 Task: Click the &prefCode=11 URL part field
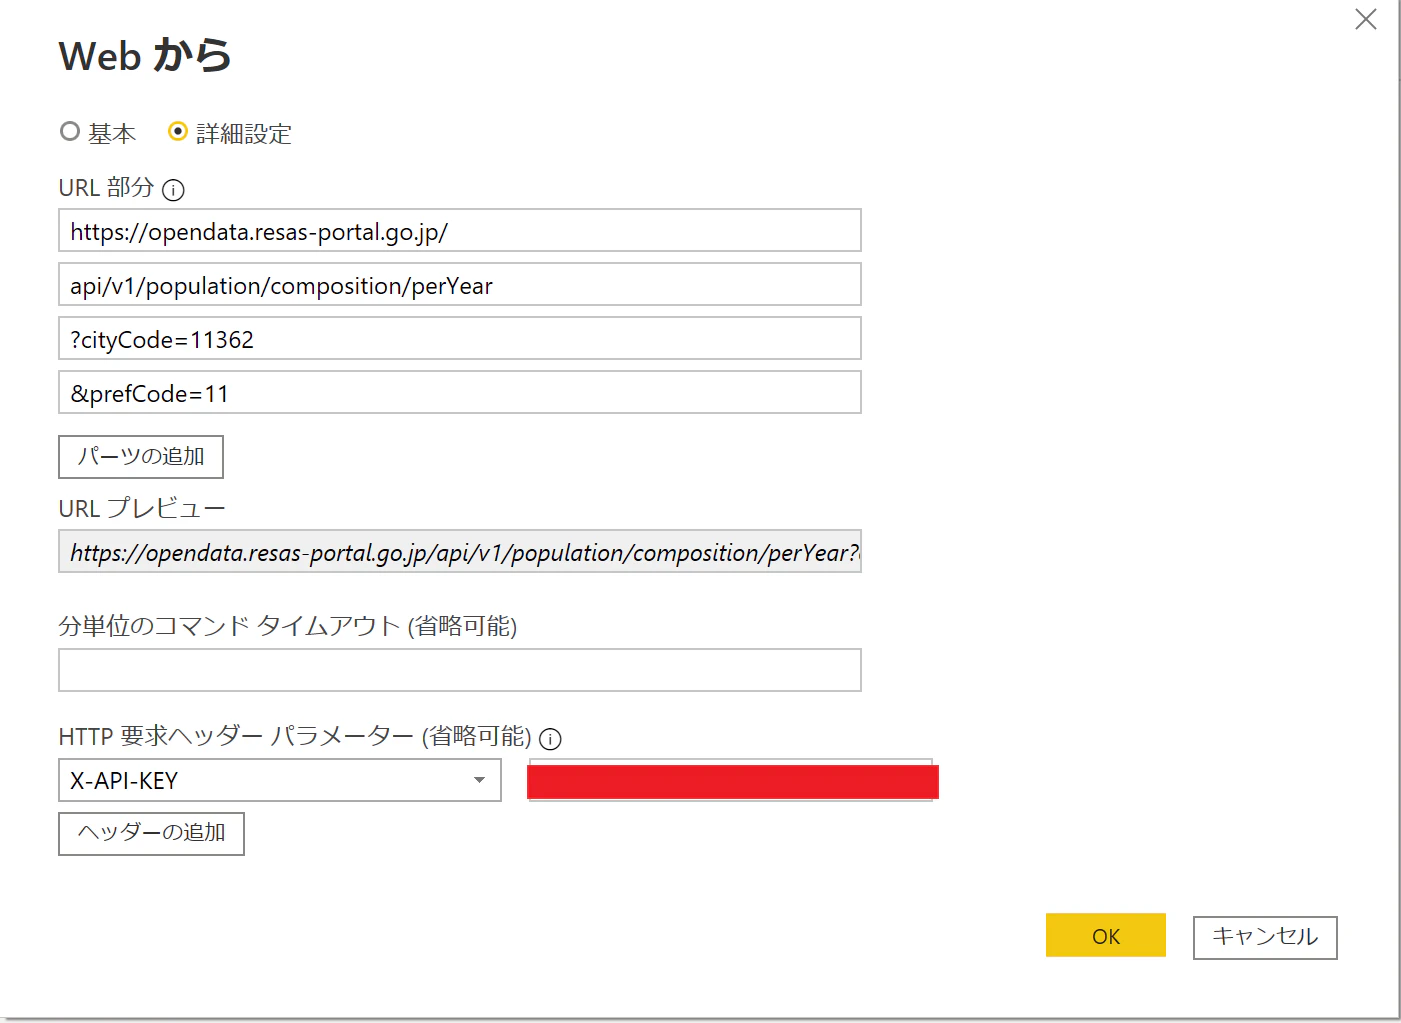click(460, 393)
